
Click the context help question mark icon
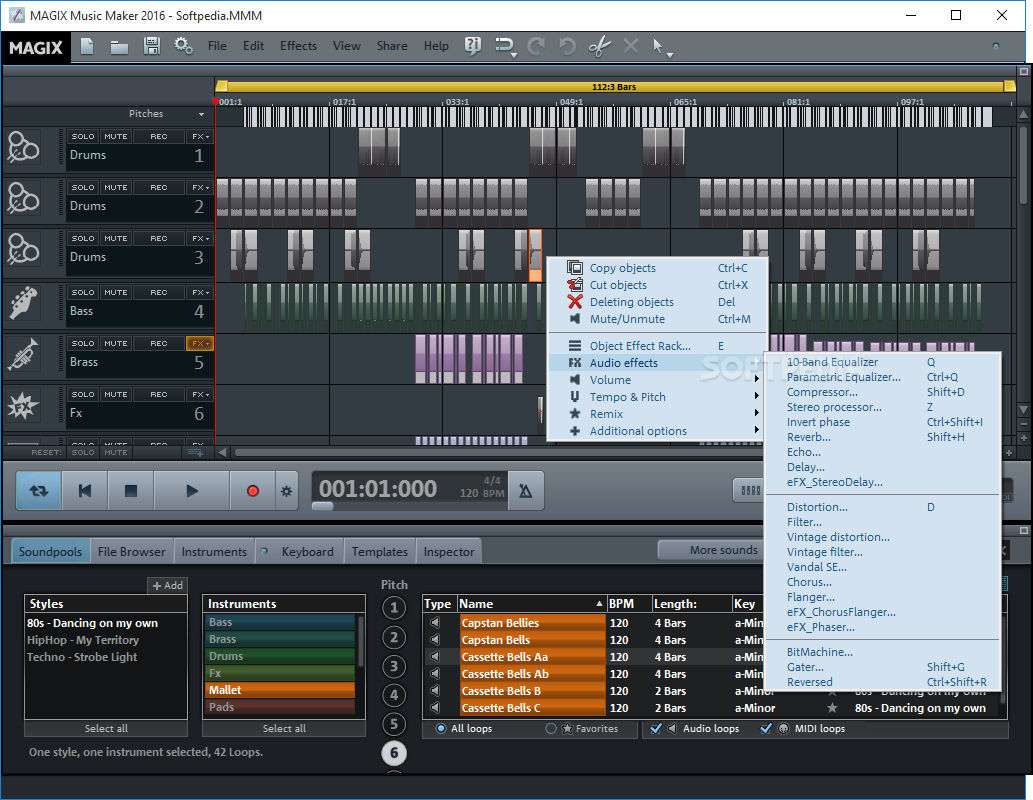tap(472, 45)
